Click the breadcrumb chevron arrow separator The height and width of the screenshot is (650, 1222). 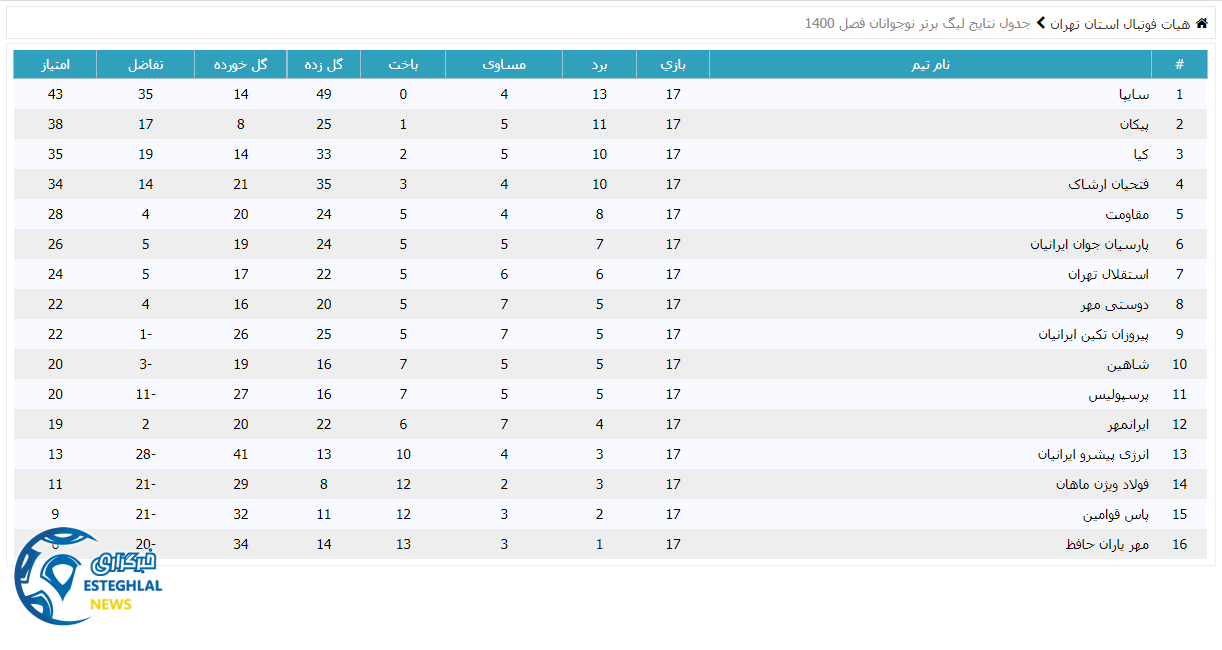(x=1041, y=22)
